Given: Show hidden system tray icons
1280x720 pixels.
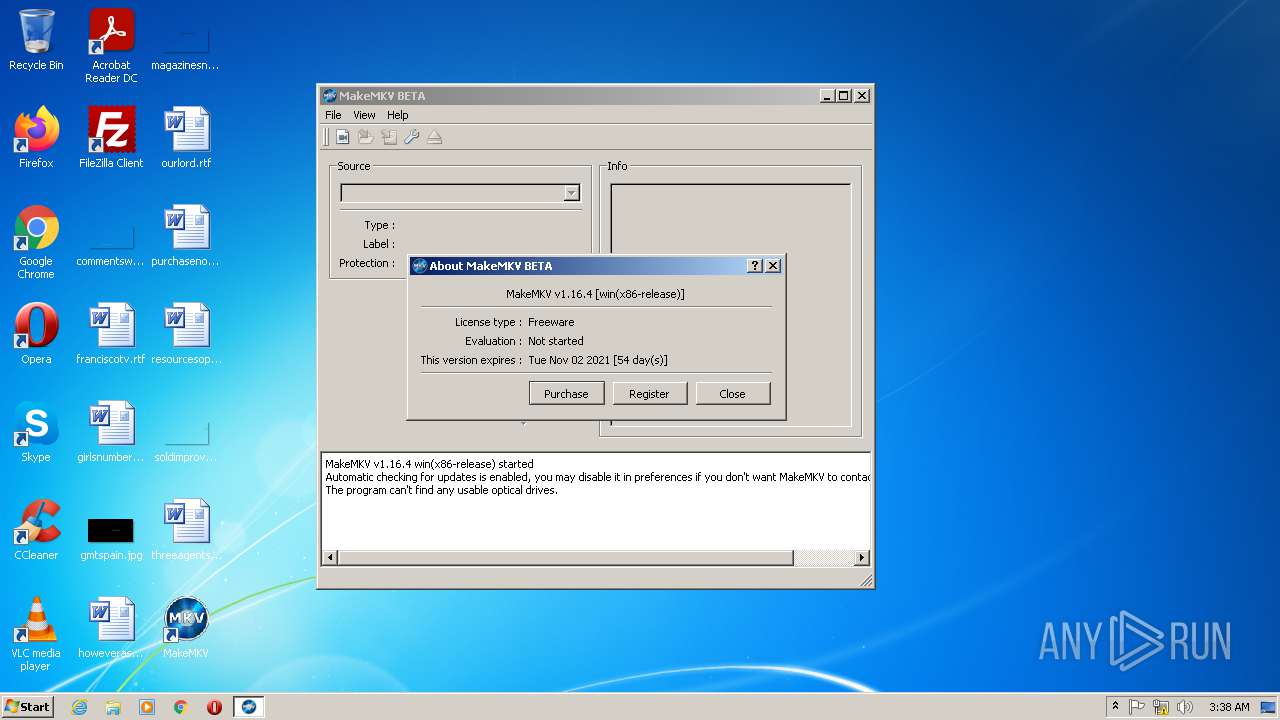Looking at the screenshot, I should pos(1116,706).
